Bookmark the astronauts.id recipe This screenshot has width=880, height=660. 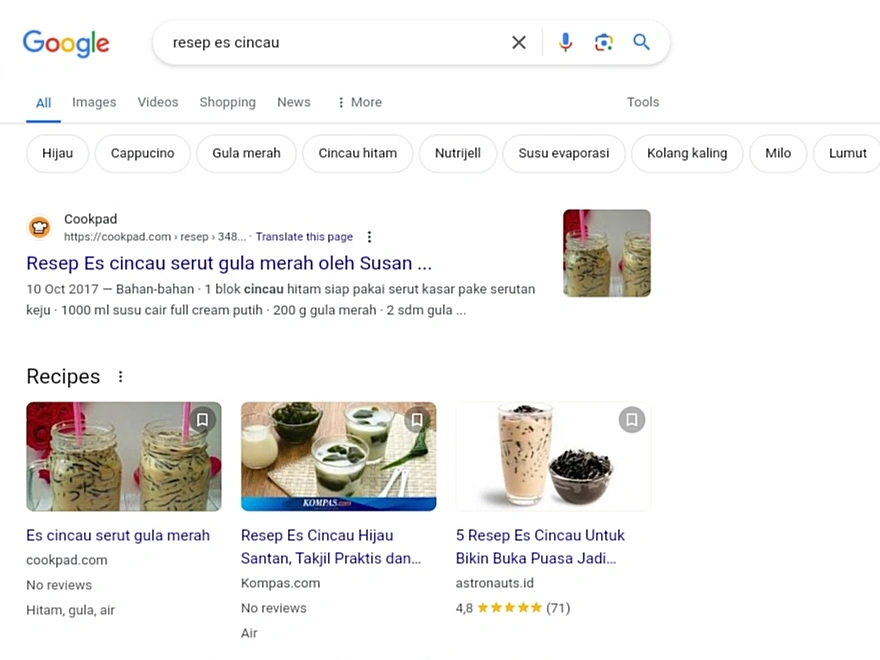[x=631, y=420]
